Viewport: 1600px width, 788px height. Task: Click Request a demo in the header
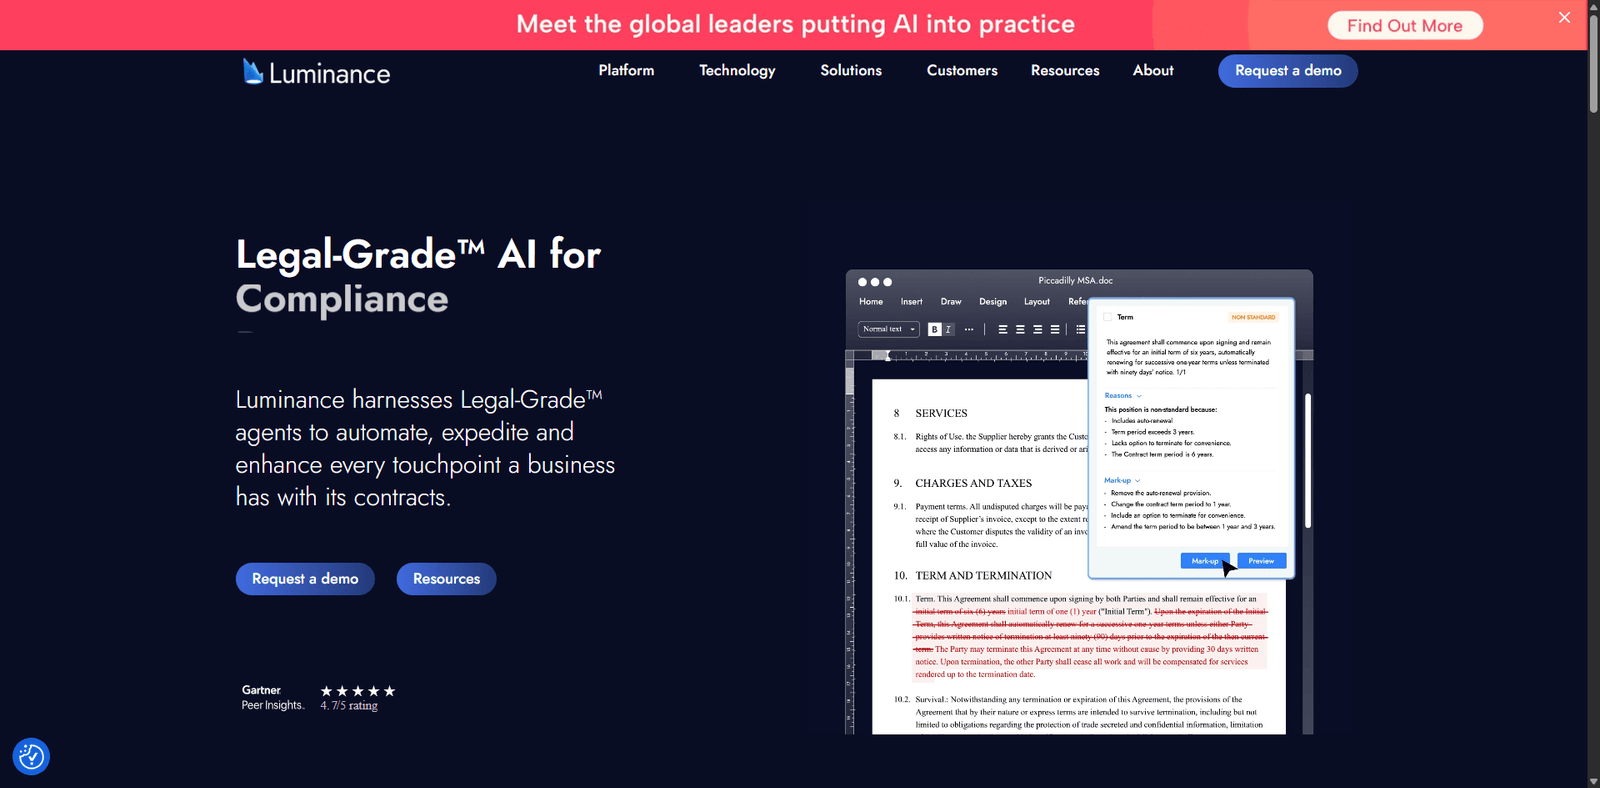pos(1287,70)
